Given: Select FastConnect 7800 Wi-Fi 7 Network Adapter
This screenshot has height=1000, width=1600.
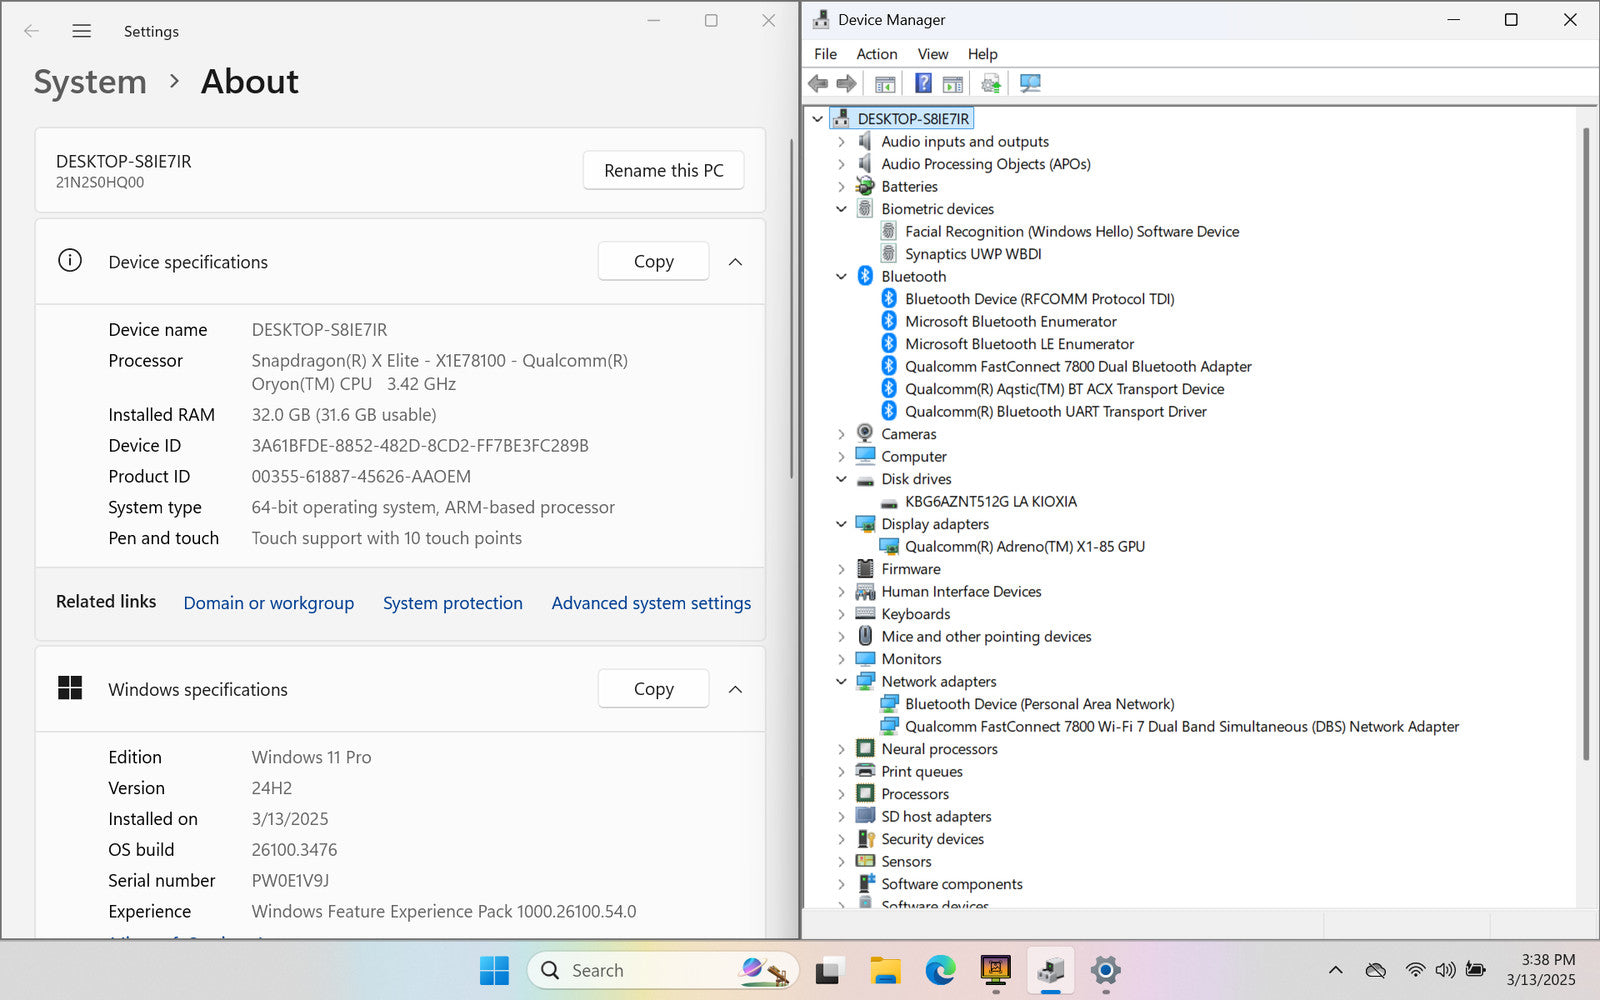Looking at the screenshot, I should [1182, 726].
